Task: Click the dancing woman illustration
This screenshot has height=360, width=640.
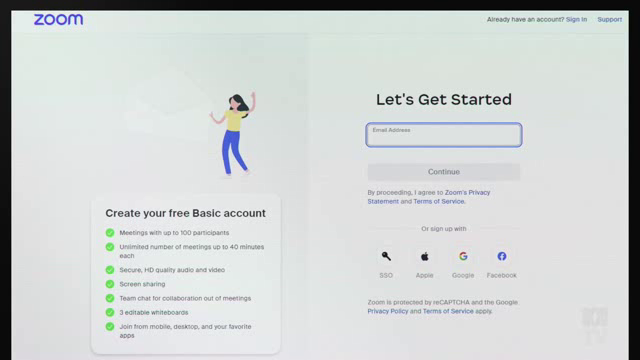Action: click(233, 134)
